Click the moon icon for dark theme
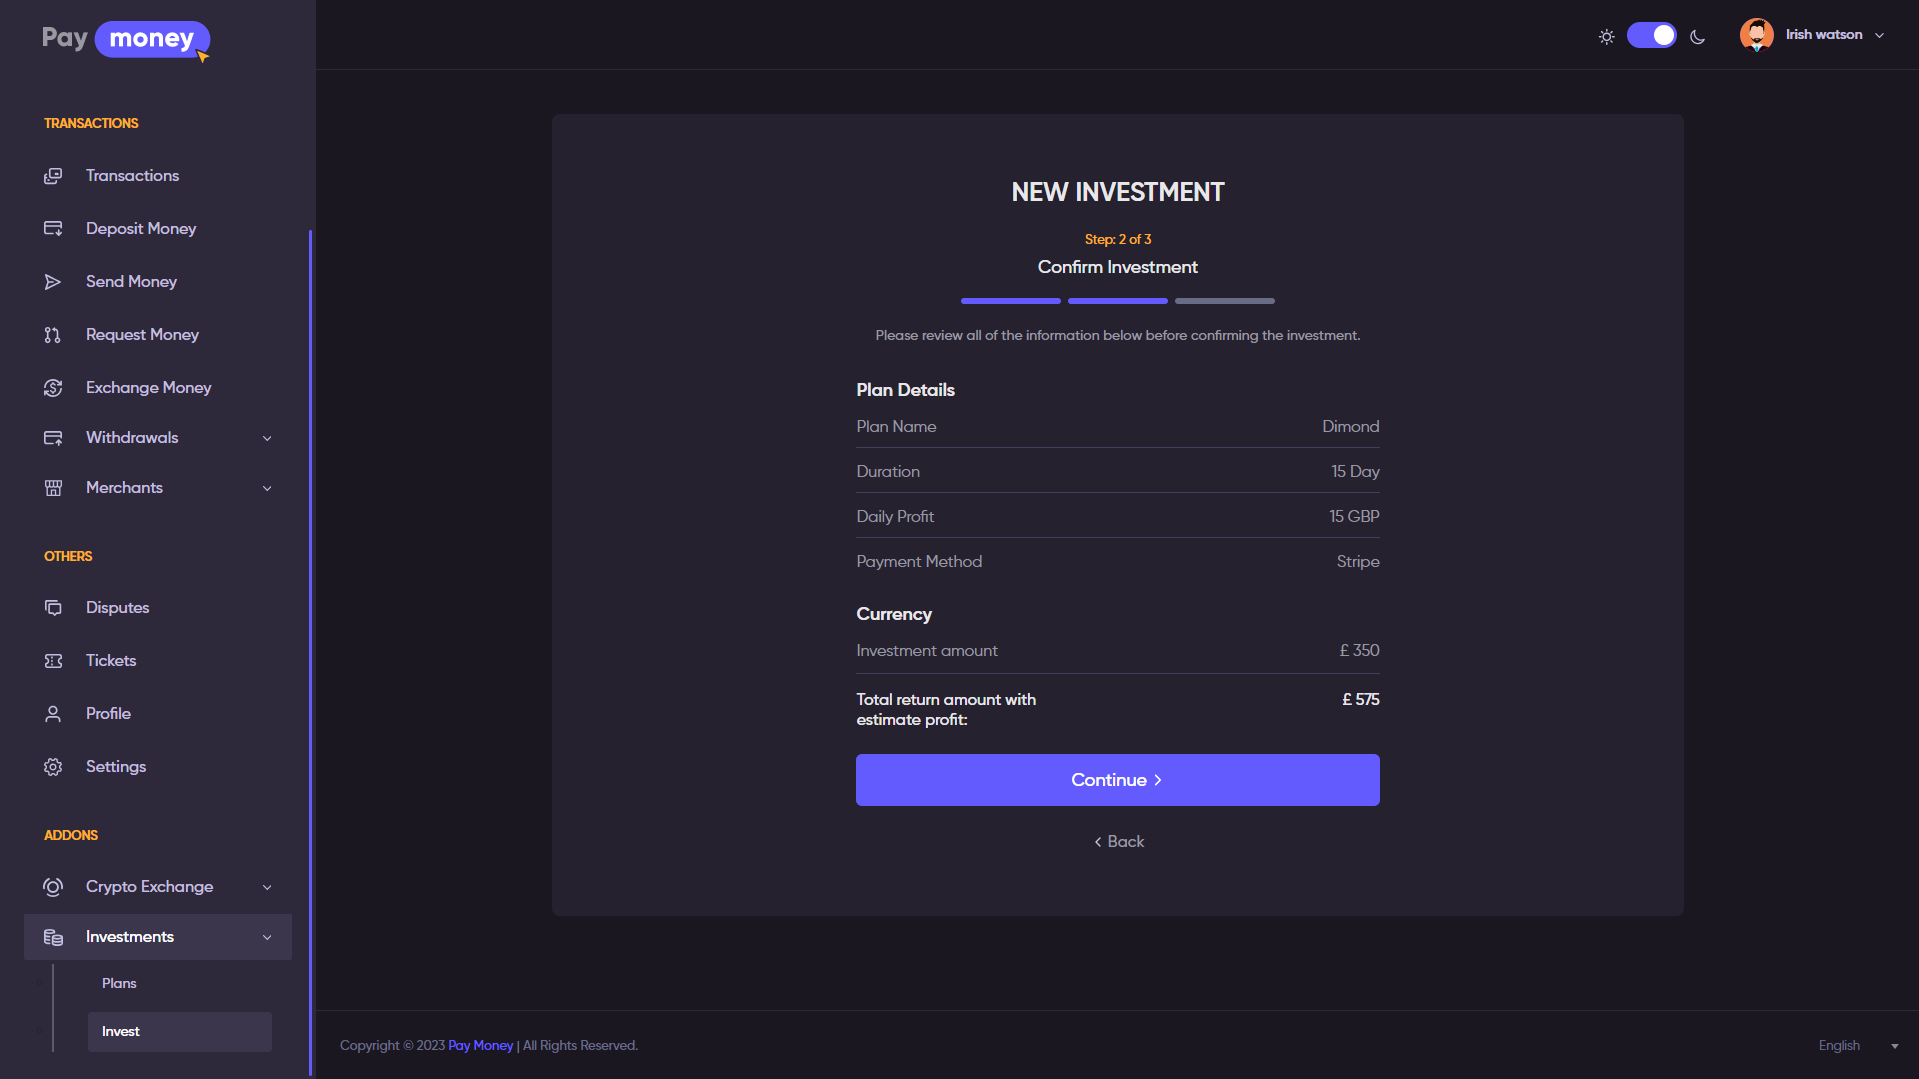The image size is (1919, 1079). tap(1697, 37)
